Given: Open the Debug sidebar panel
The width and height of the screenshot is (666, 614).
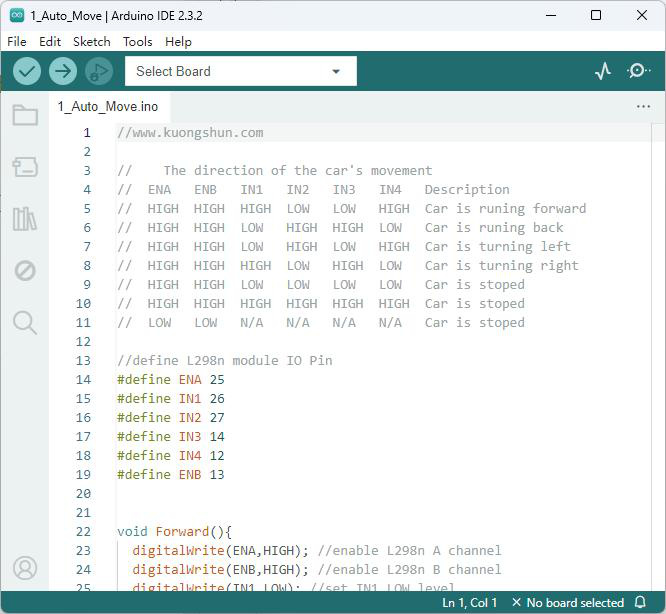Looking at the screenshot, I should coord(25,271).
